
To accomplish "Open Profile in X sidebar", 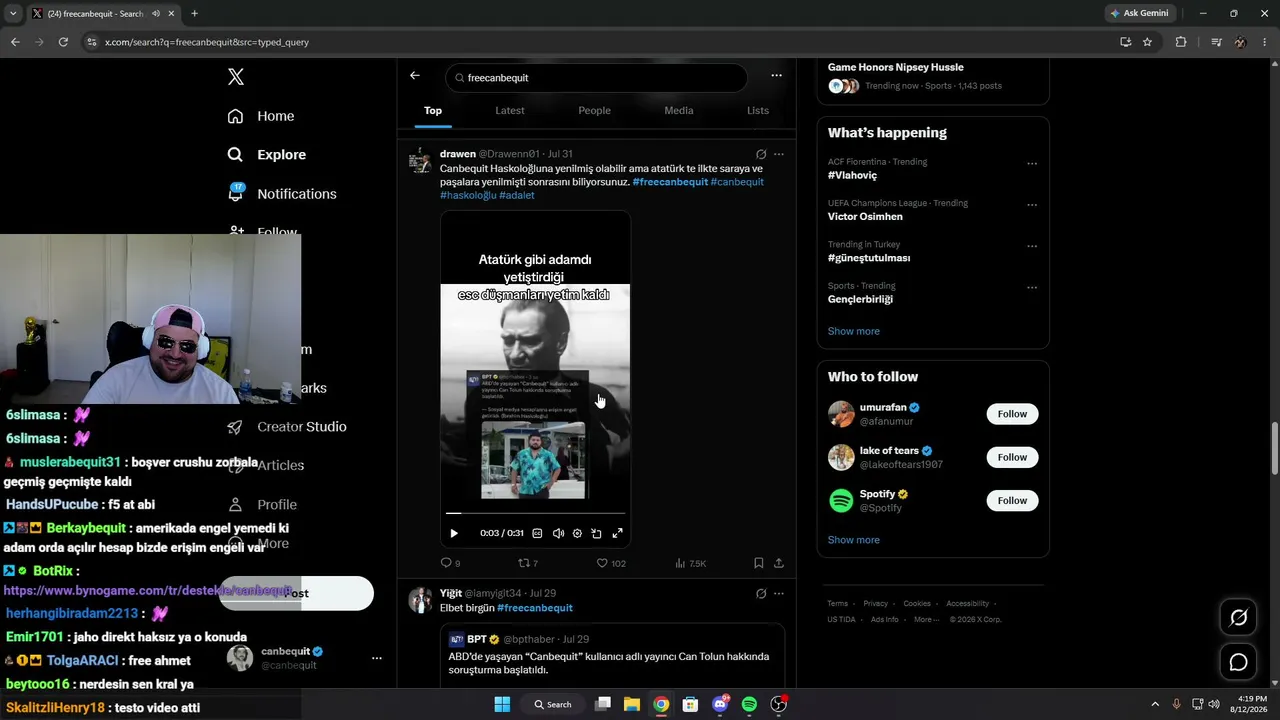I will click(x=262, y=505).
